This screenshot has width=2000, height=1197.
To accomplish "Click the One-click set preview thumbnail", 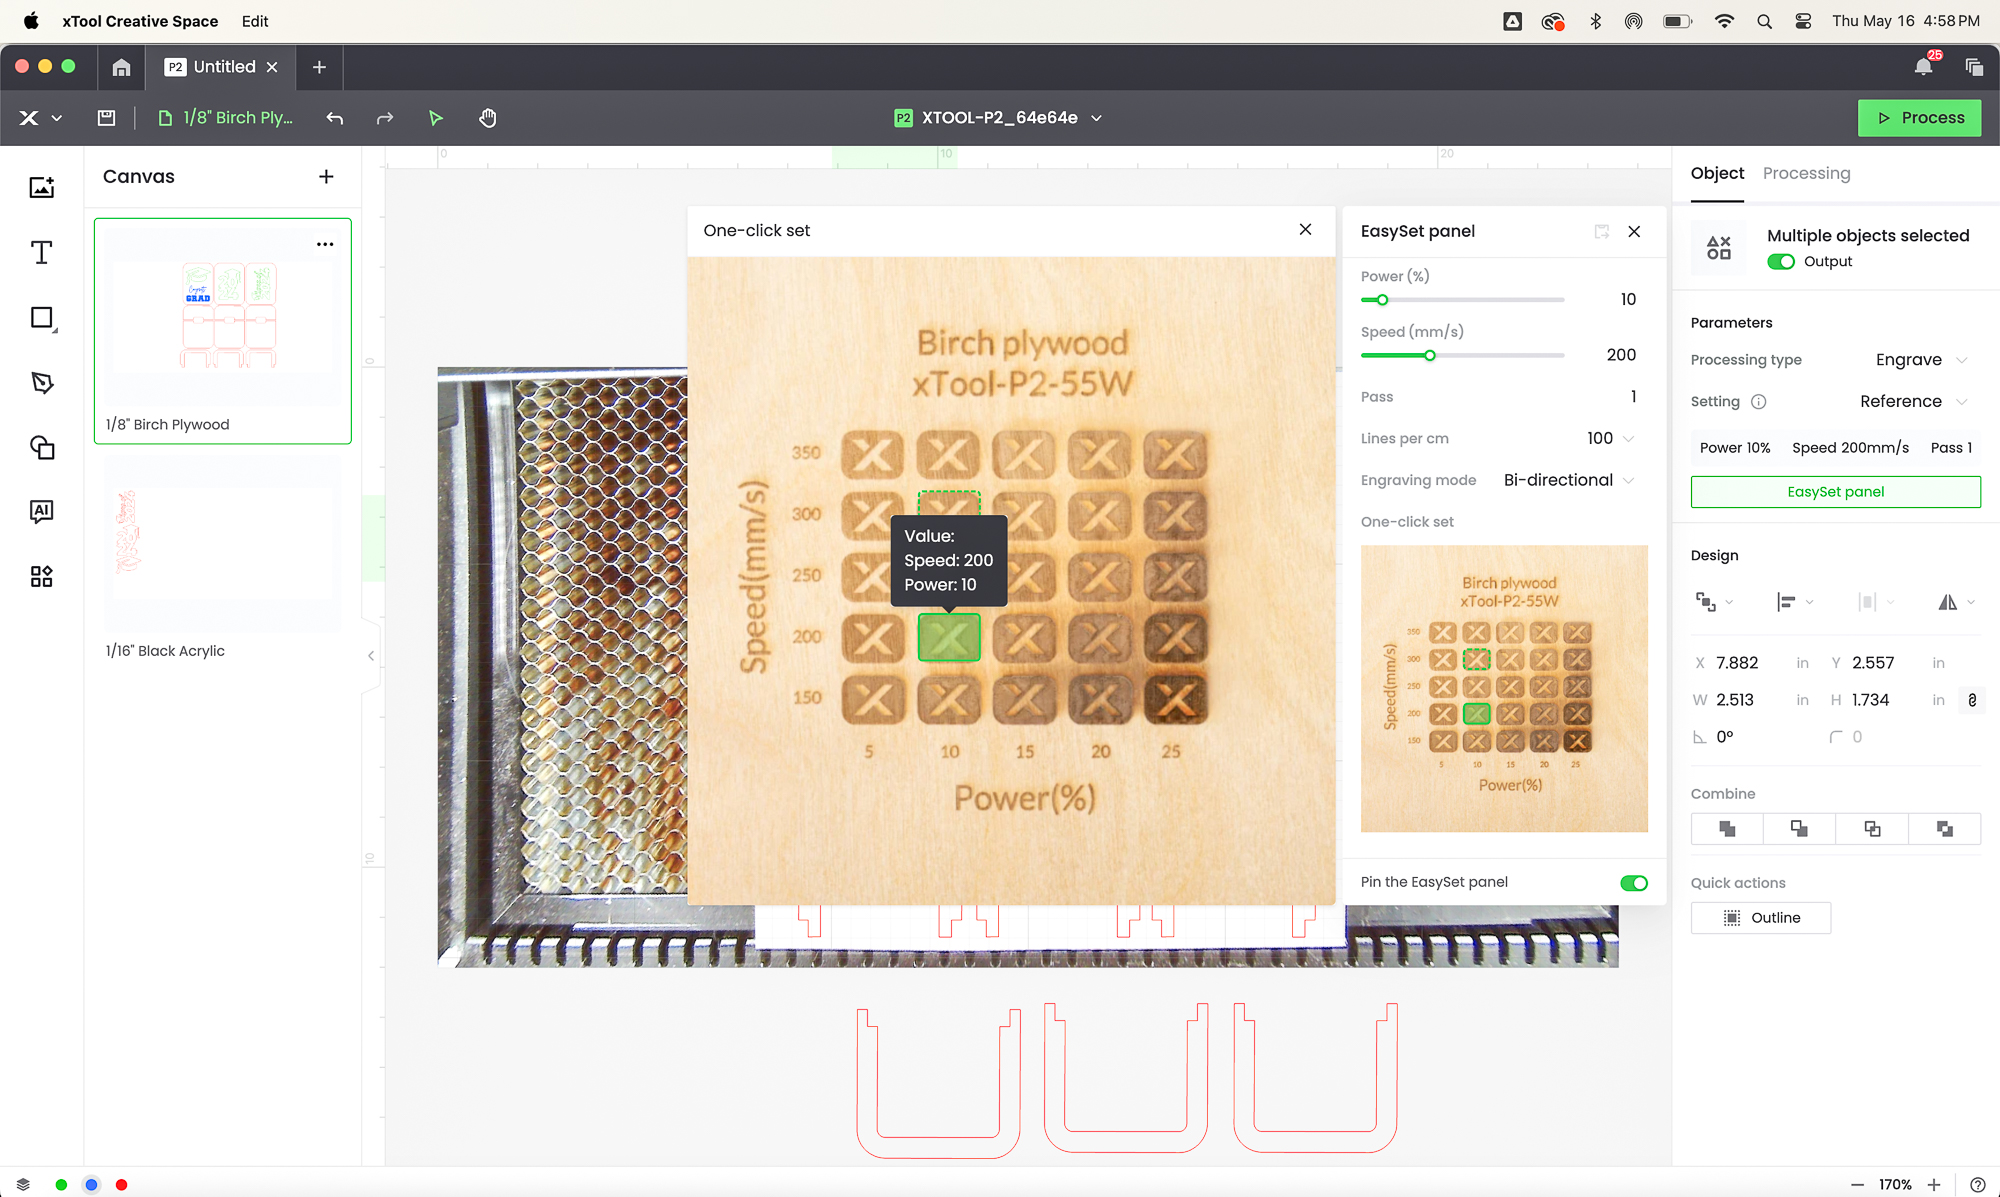I will click(1504, 689).
